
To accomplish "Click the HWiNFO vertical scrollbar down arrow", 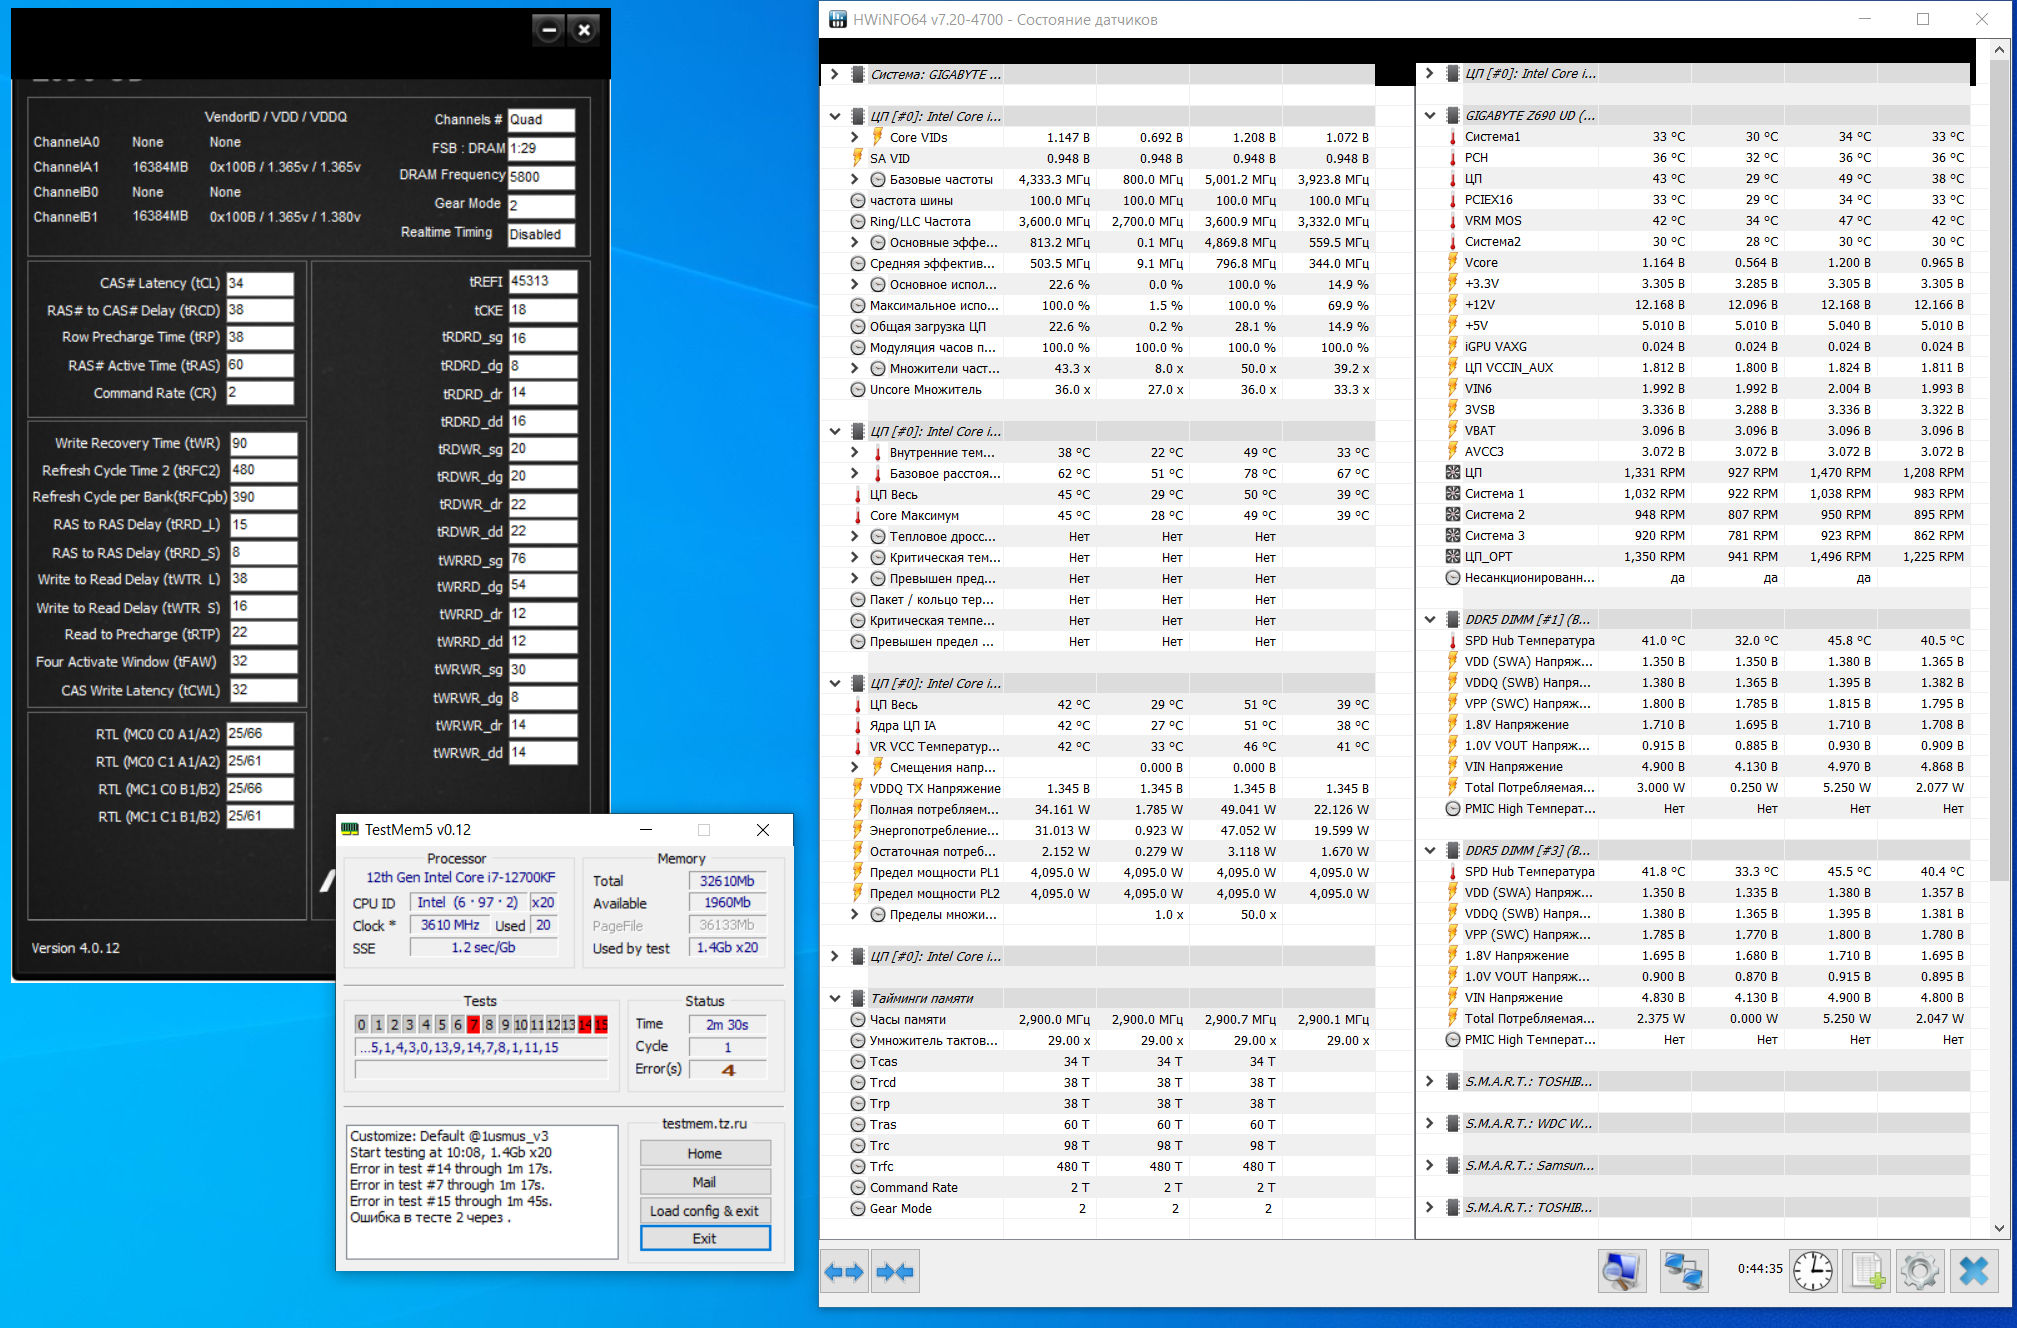I will coord(1999,1228).
